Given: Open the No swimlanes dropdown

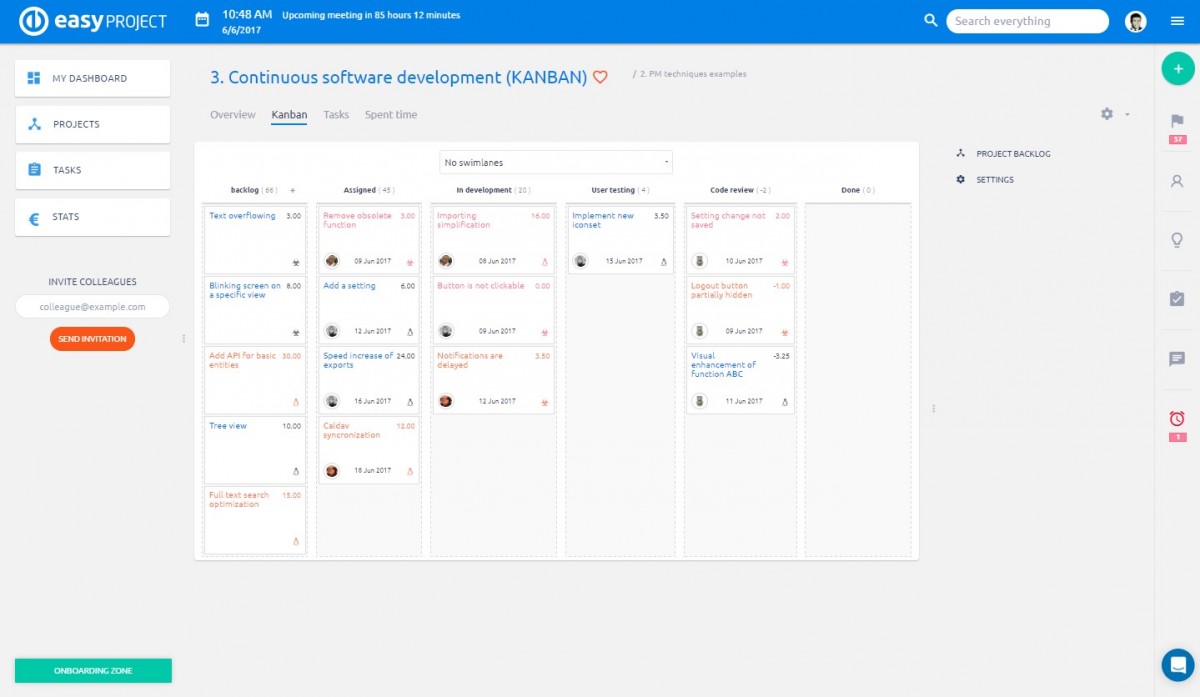Looking at the screenshot, I should coord(556,161).
